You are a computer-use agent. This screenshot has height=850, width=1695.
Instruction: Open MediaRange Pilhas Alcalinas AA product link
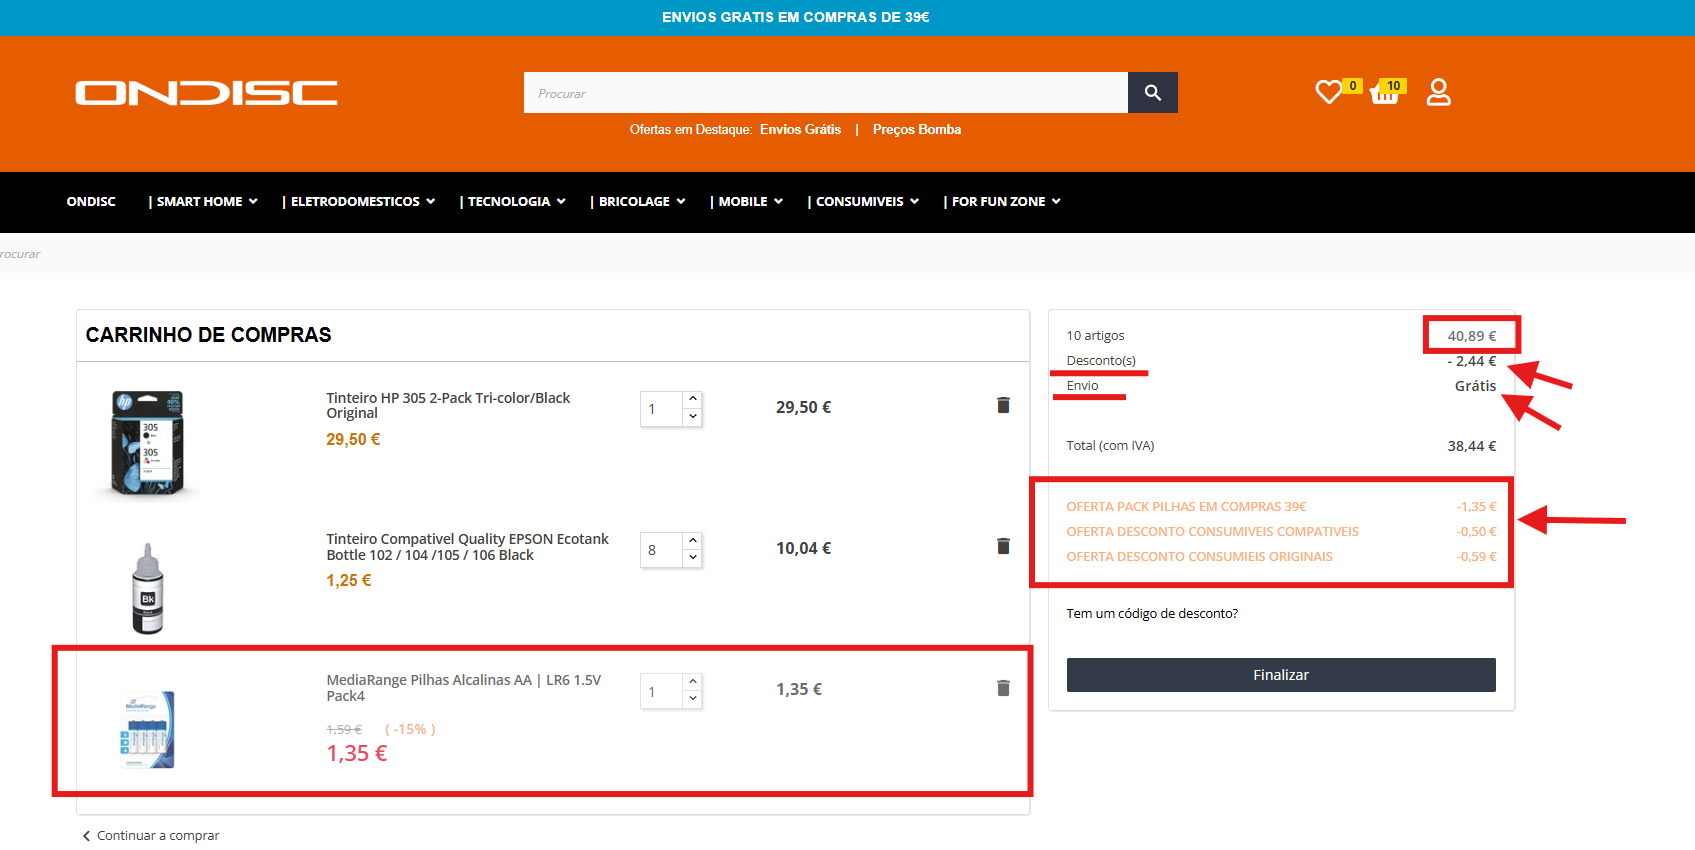(464, 688)
